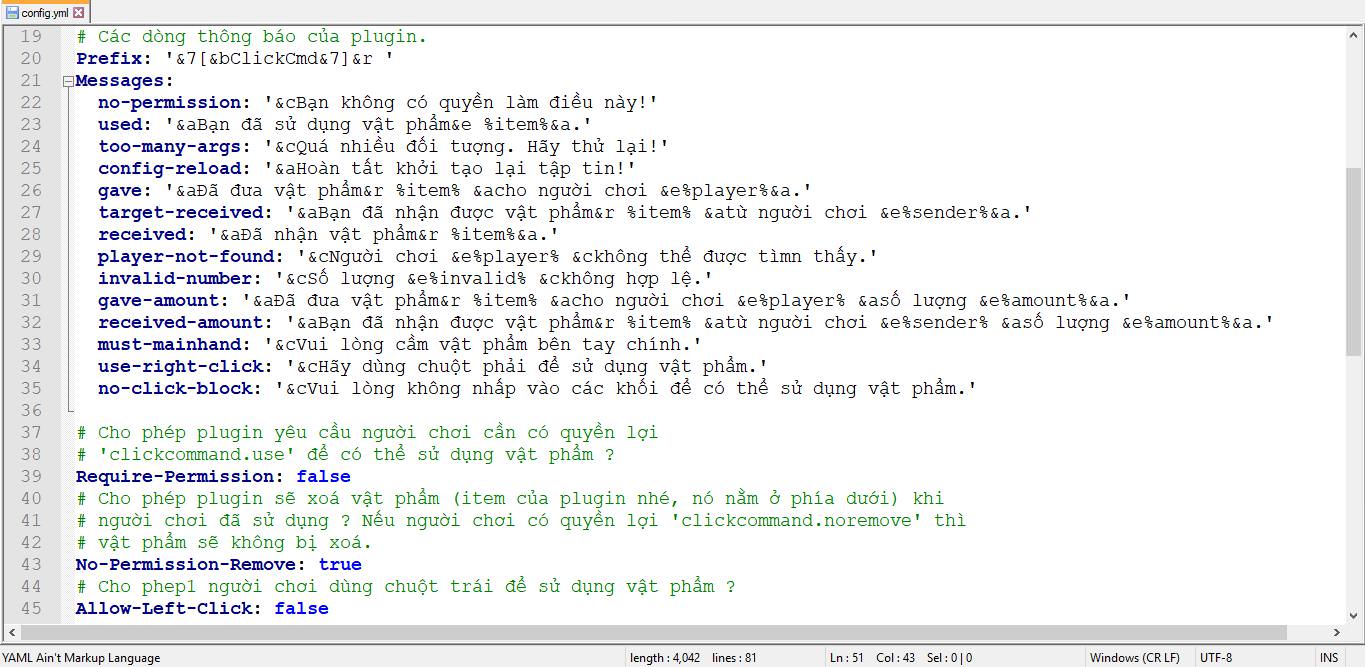Click line number 19 in the margin
The height and width of the screenshot is (667, 1365).
click(31, 37)
